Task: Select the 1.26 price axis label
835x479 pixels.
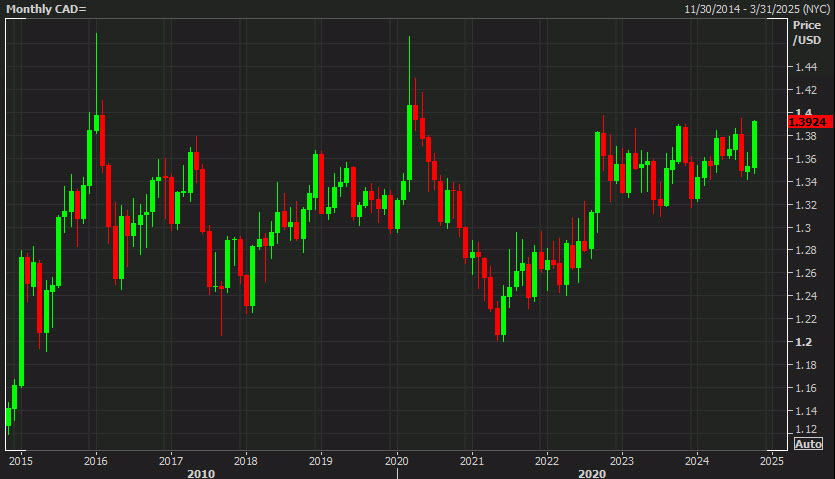Action: point(806,273)
